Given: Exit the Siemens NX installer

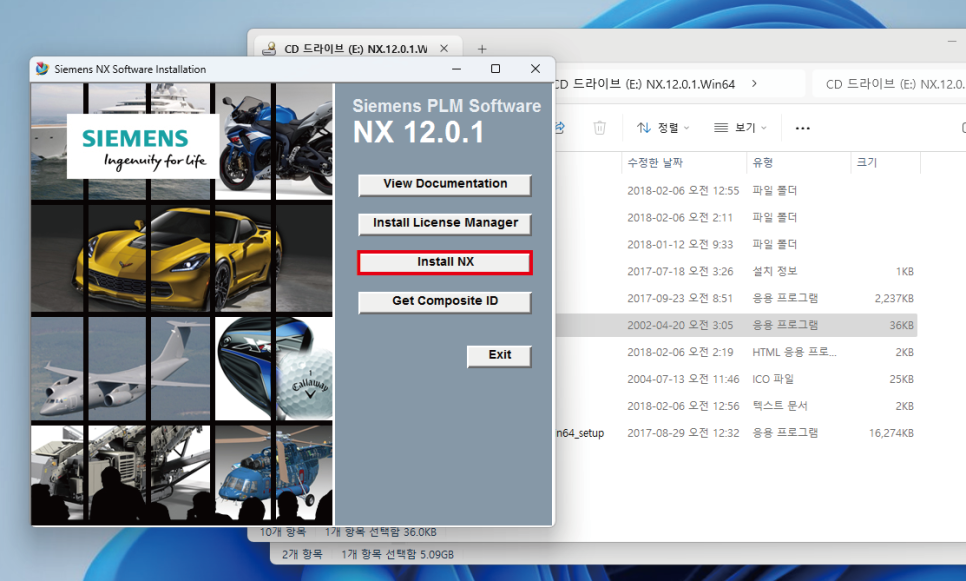Looking at the screenshot, I should point(499,356).
